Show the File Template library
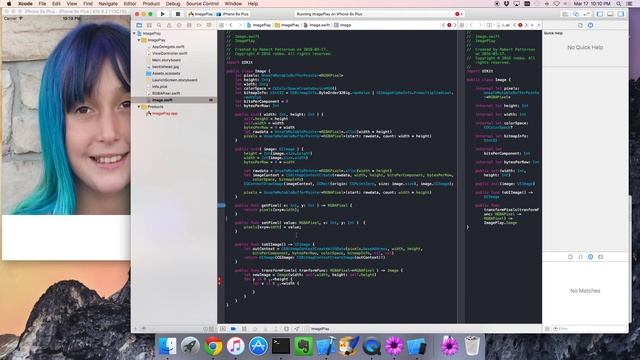This screenshot has height=360, width=640. pyautogui.click(x=570, y=257)
